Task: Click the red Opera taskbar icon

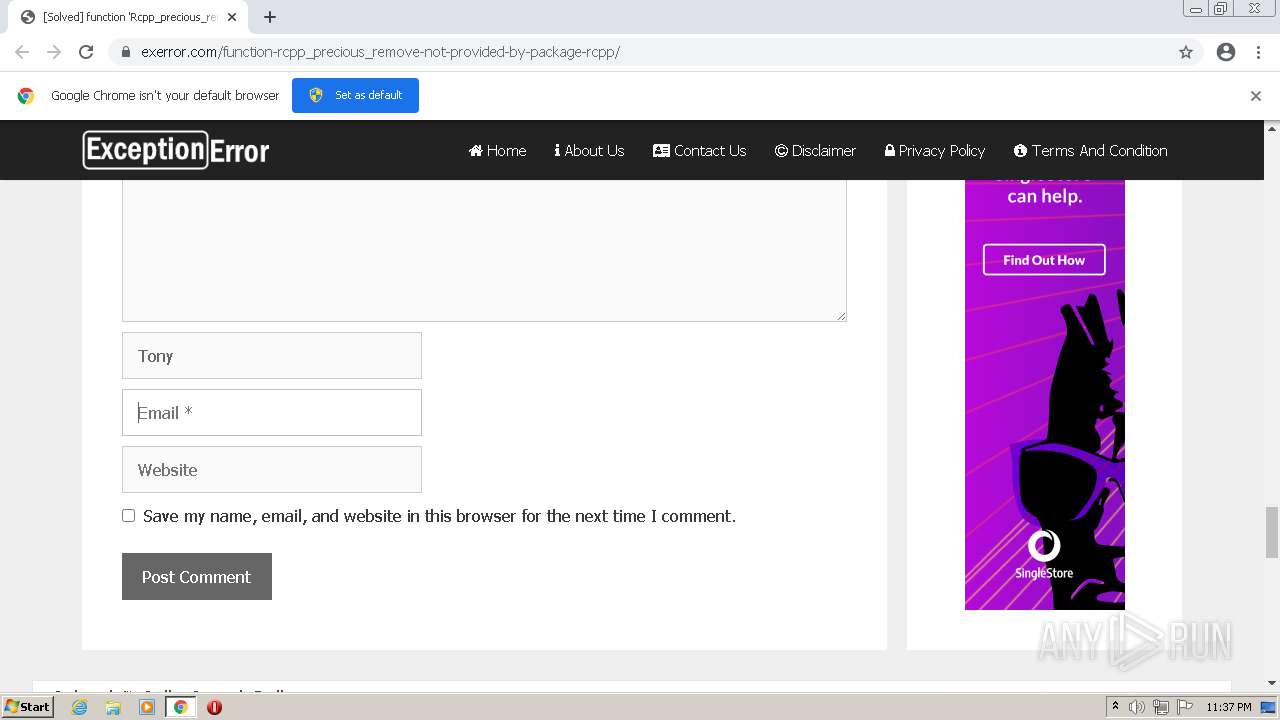Action: coord(214,707)
